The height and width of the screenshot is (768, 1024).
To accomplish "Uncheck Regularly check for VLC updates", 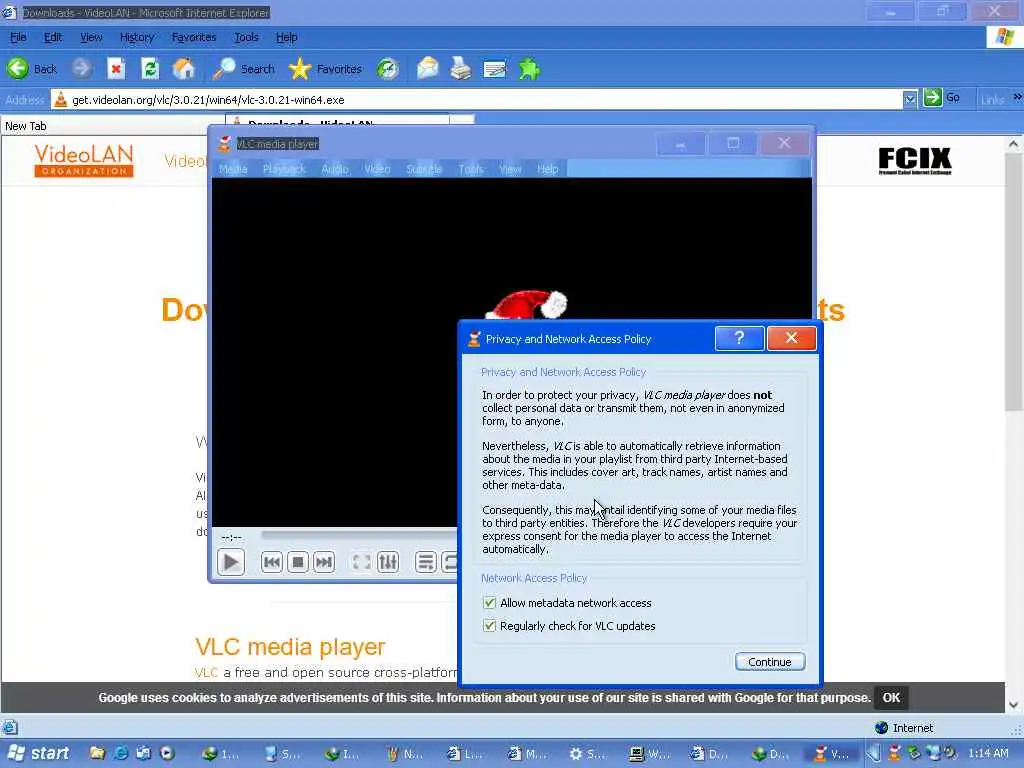I will [489, 626].
